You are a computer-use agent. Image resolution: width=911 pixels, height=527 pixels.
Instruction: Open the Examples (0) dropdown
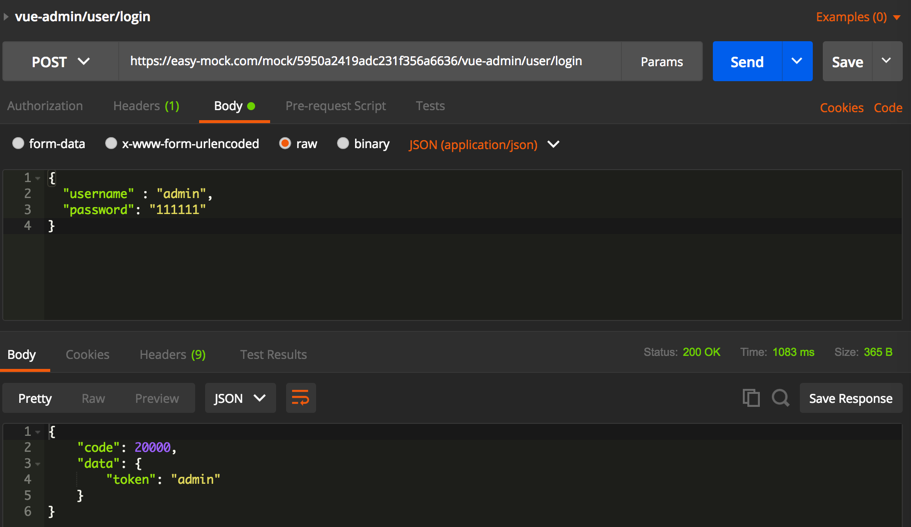coord(857,17)
